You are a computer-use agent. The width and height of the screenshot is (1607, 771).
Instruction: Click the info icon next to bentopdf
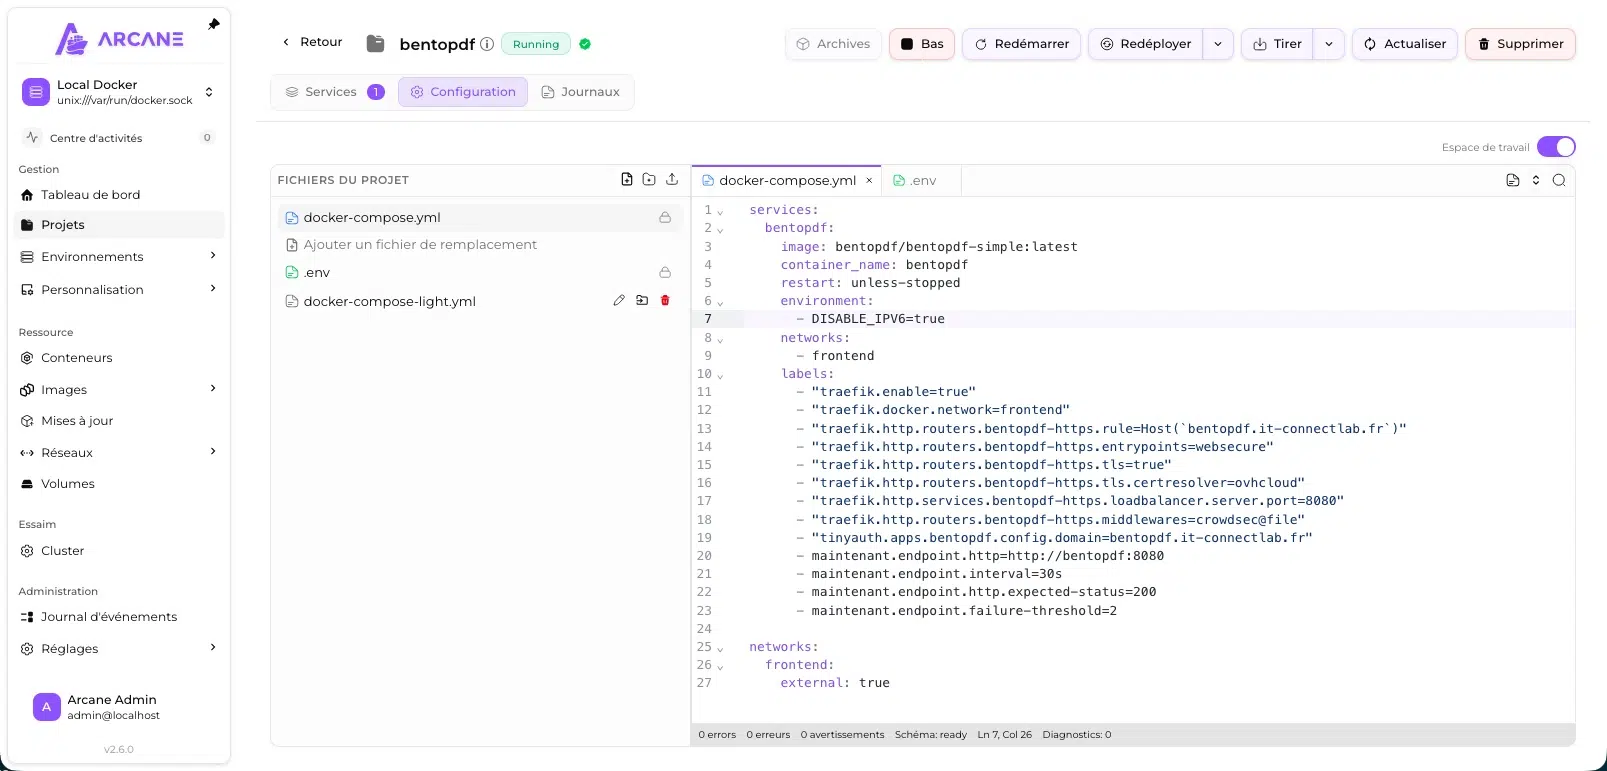487,44
